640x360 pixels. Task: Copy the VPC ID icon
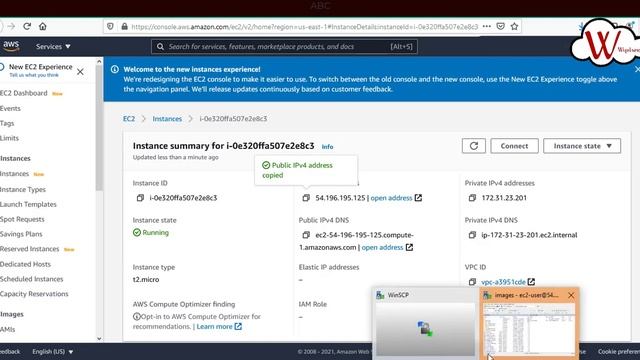[x=472, y=282]
